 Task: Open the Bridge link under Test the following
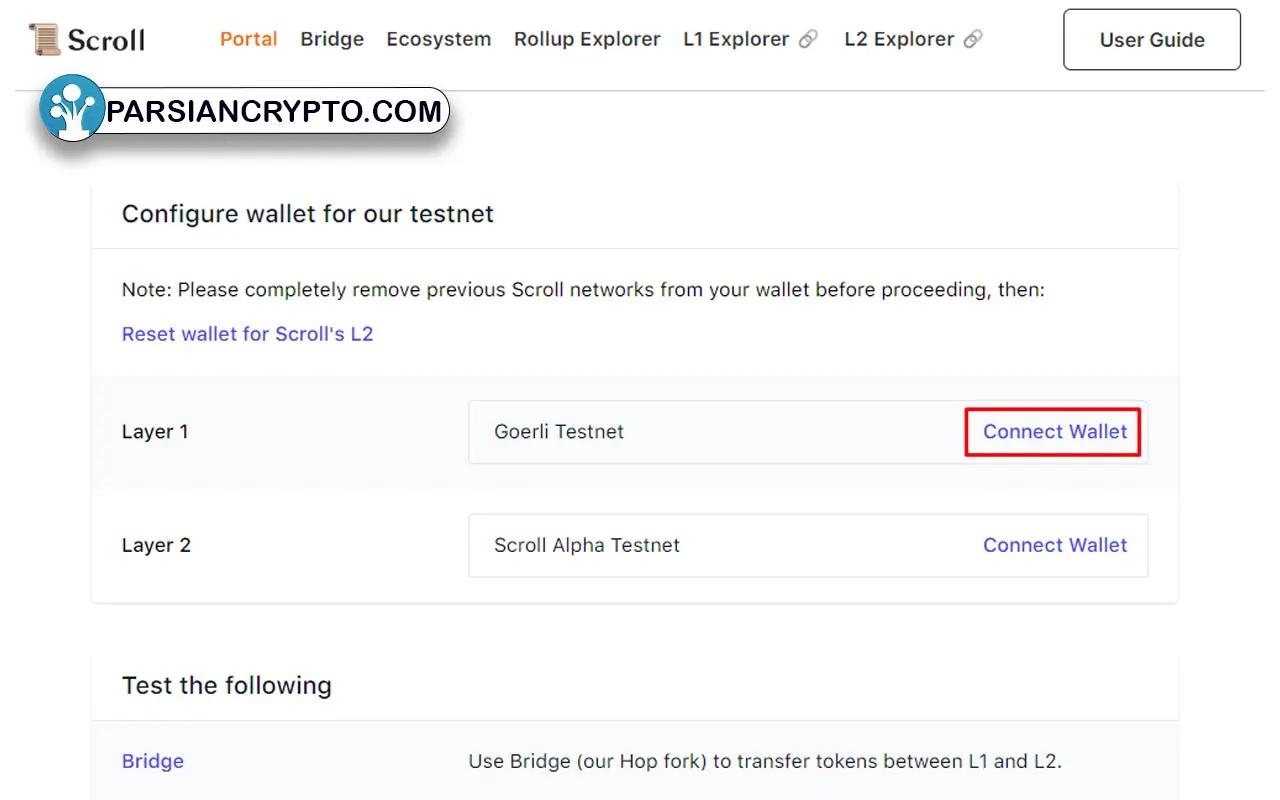[x=153, y=761]
